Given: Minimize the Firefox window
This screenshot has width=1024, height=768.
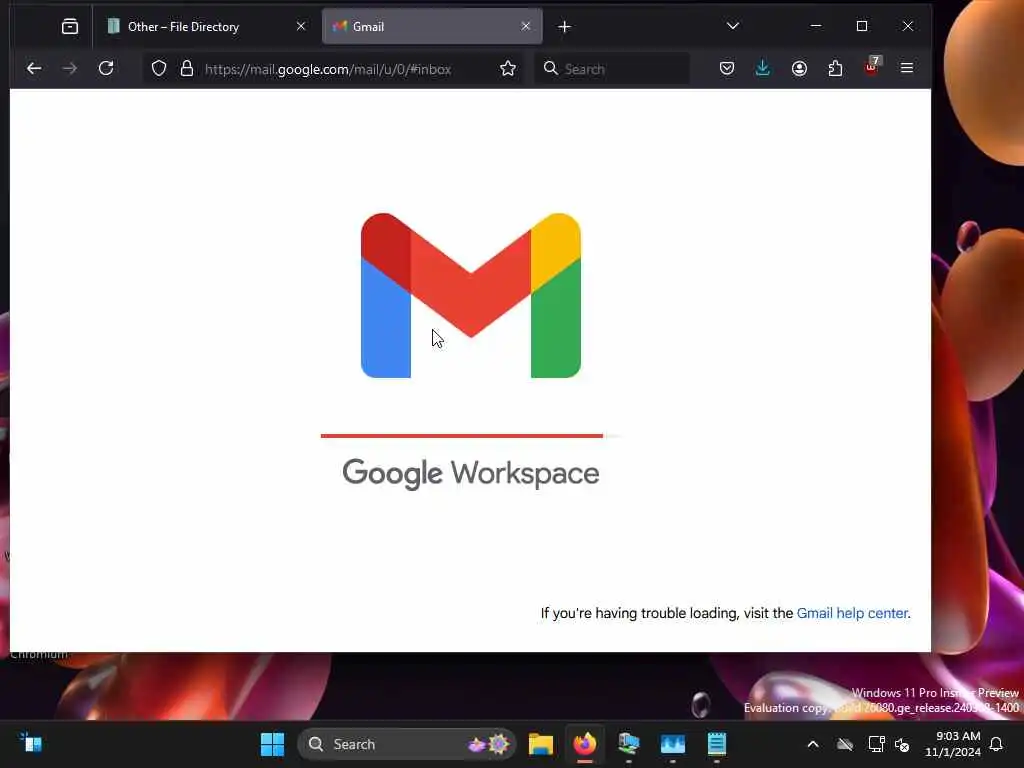Looking at the screenshot, I should click(x=816, y=26).
